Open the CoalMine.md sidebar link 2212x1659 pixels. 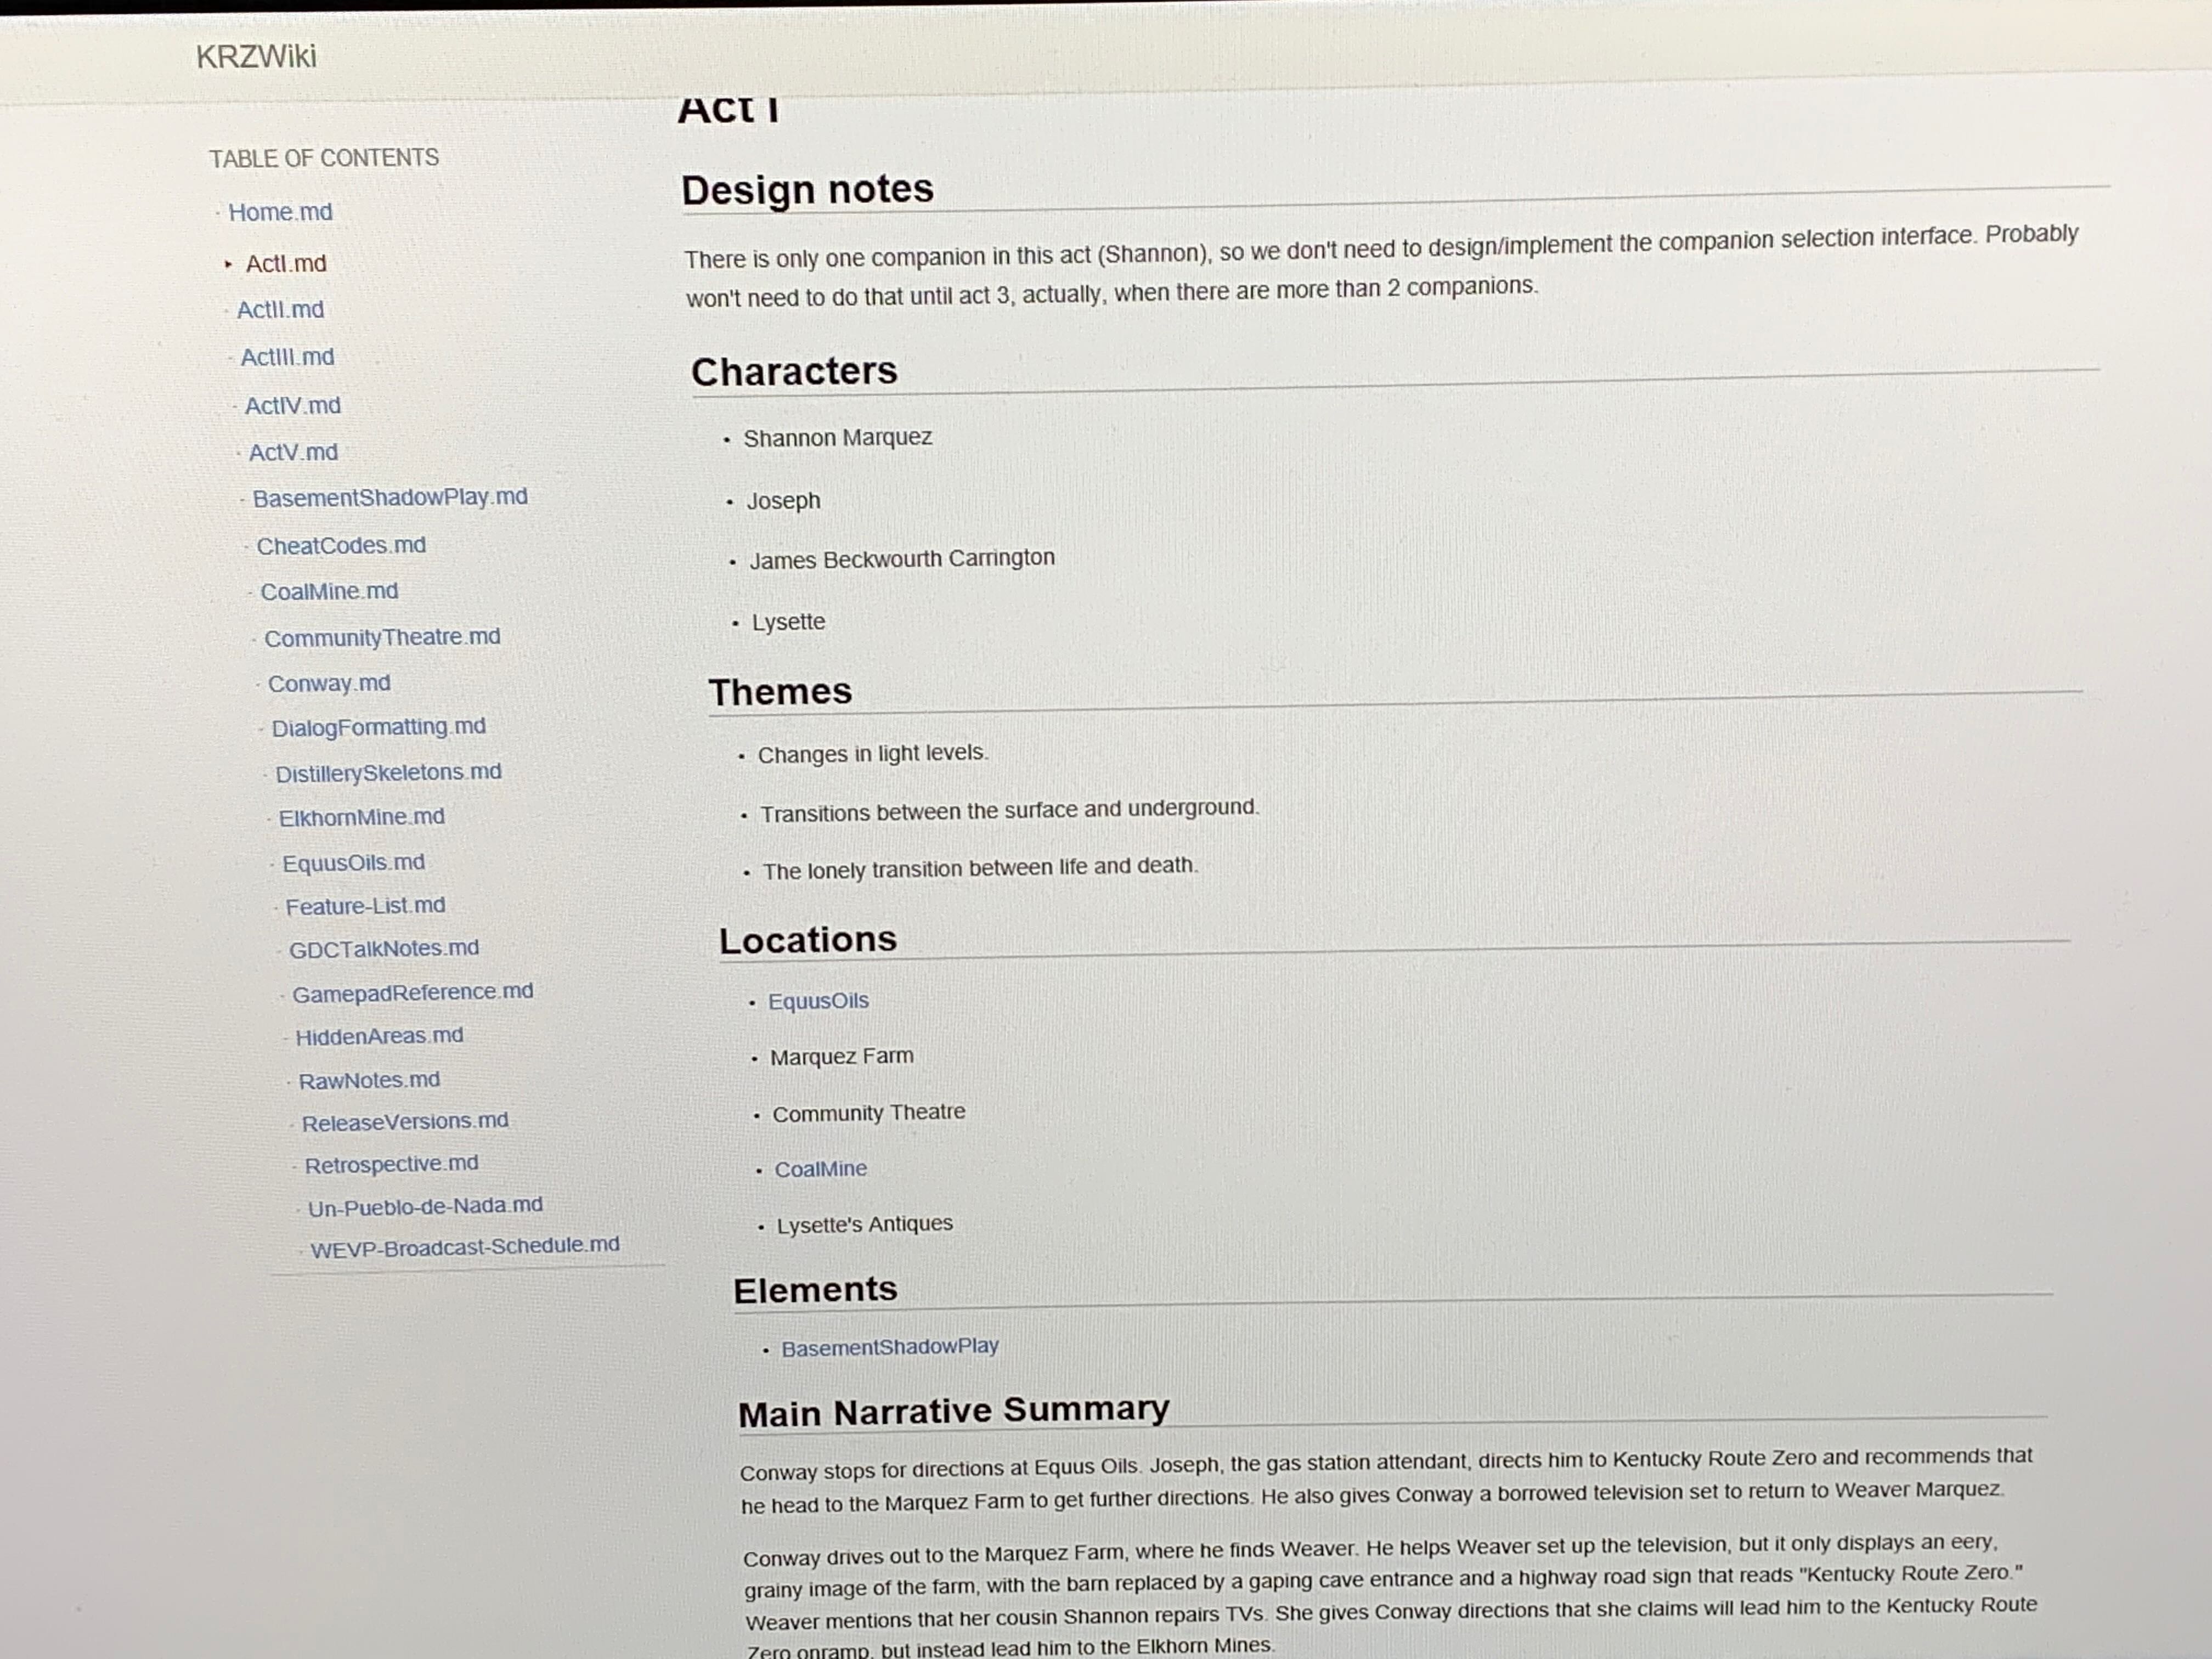pos(329,591)
